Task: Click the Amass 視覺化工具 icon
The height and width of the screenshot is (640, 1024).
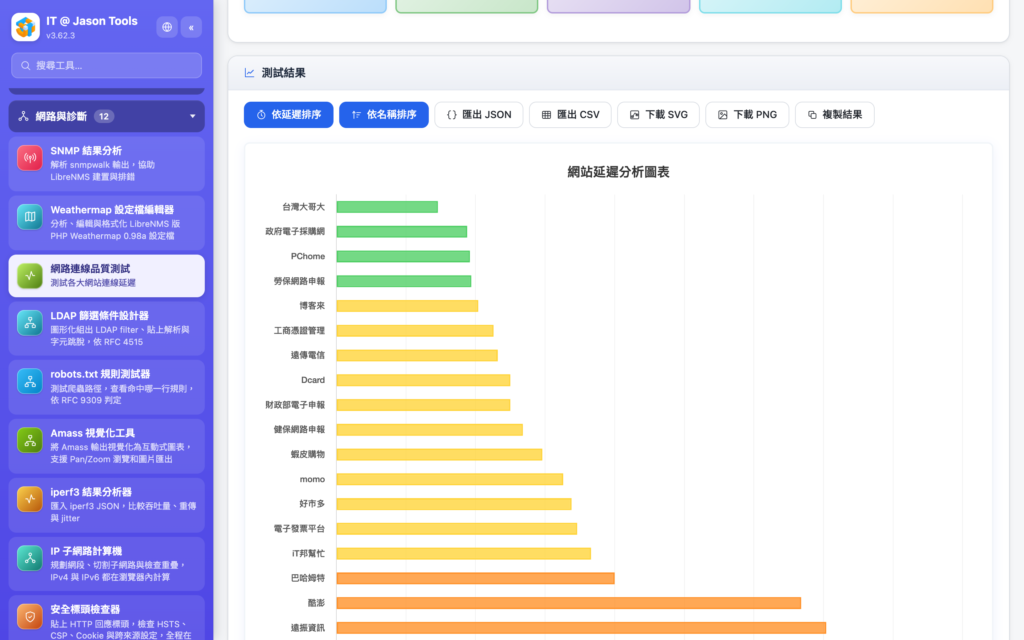Action: (30, 440)
